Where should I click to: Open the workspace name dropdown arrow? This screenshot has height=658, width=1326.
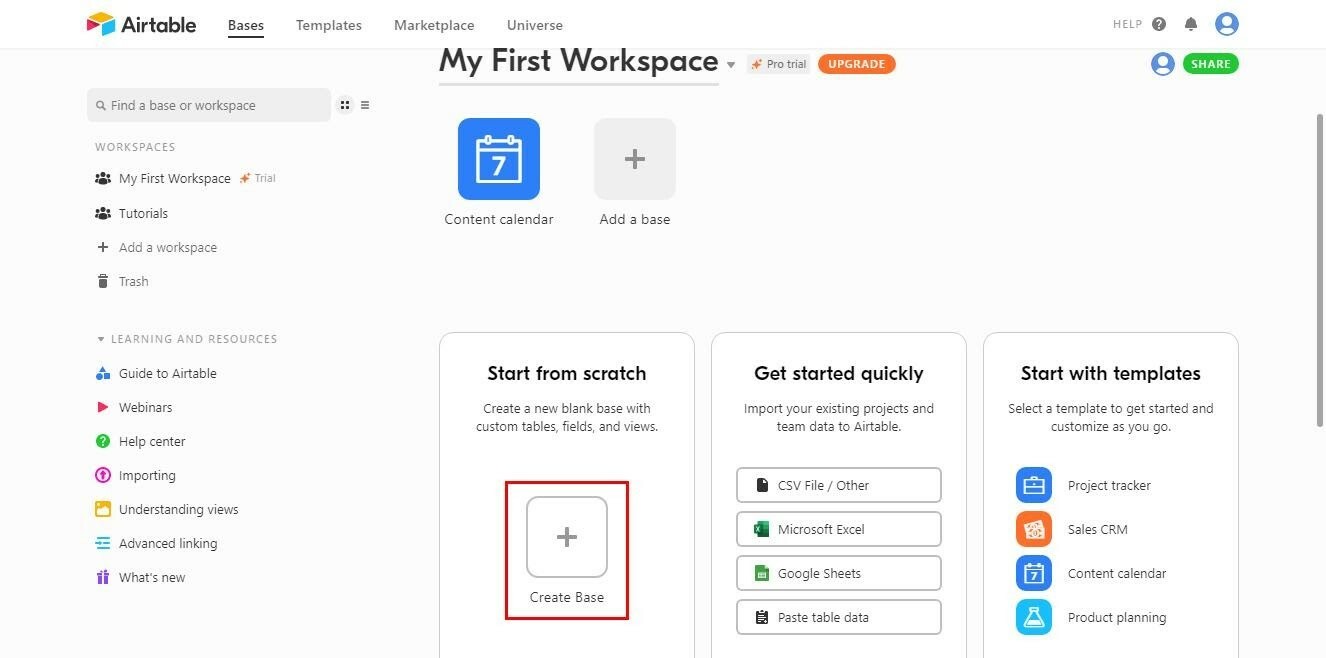731,65
